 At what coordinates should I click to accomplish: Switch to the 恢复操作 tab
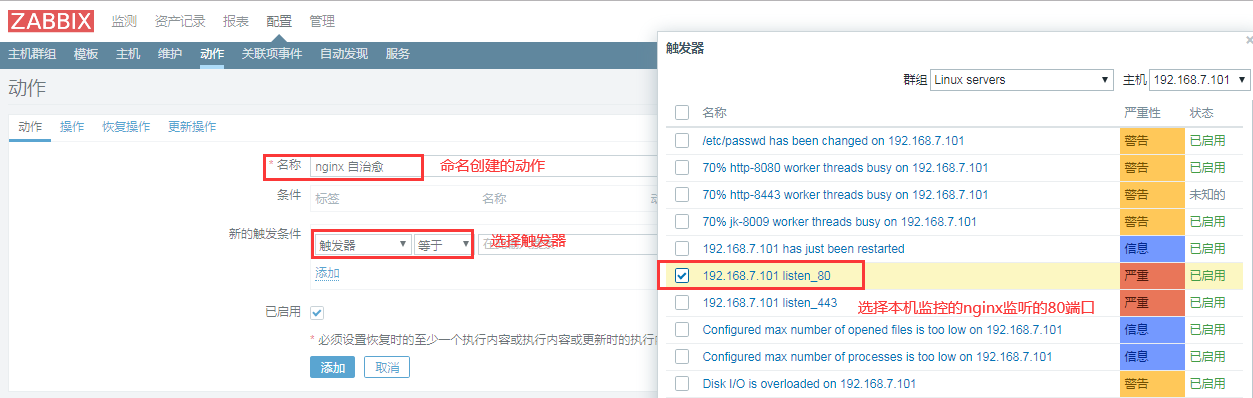pyautogui.click(x=126, y=127)
